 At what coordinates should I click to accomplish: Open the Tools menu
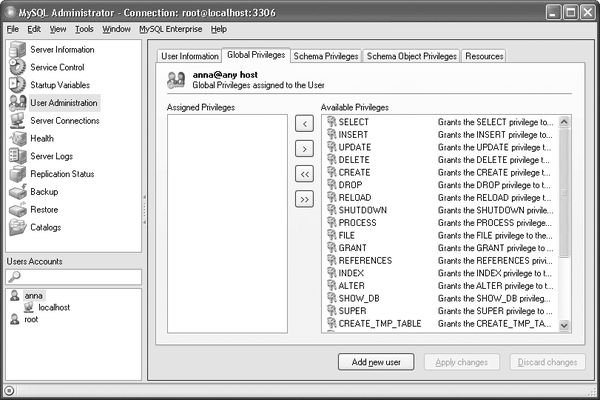(x=84, y=29)
